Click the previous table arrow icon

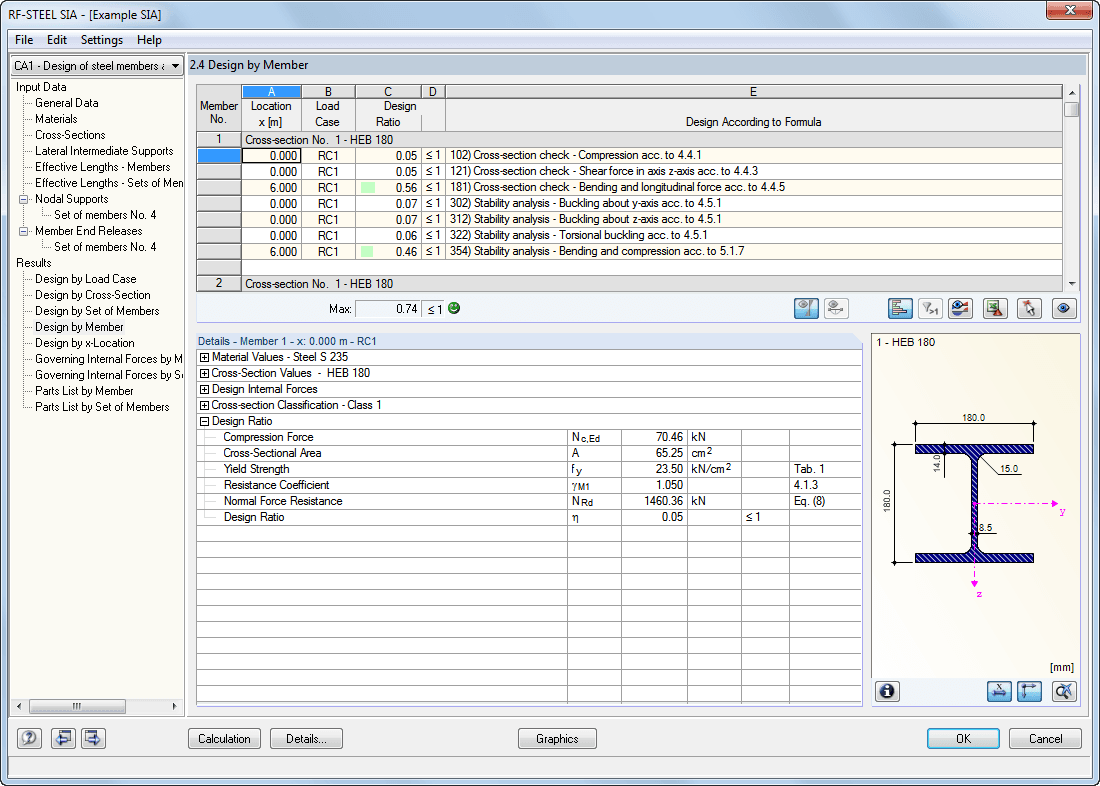(x=63, y=738)
